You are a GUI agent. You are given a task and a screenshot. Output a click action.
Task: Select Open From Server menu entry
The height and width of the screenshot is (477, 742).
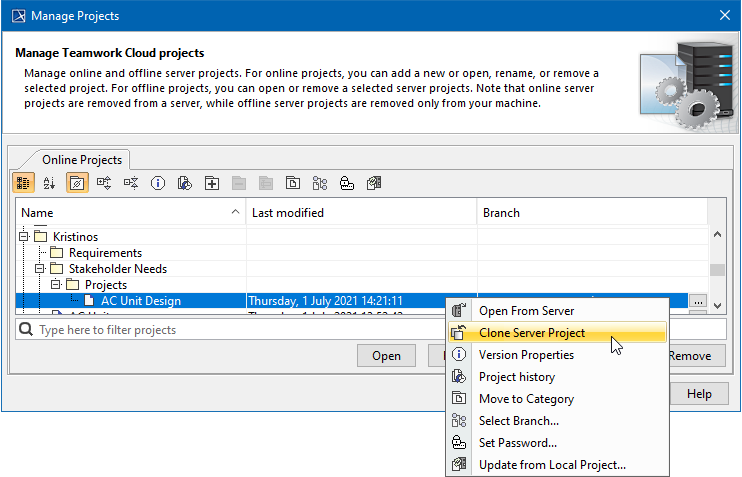click(526, 311)
